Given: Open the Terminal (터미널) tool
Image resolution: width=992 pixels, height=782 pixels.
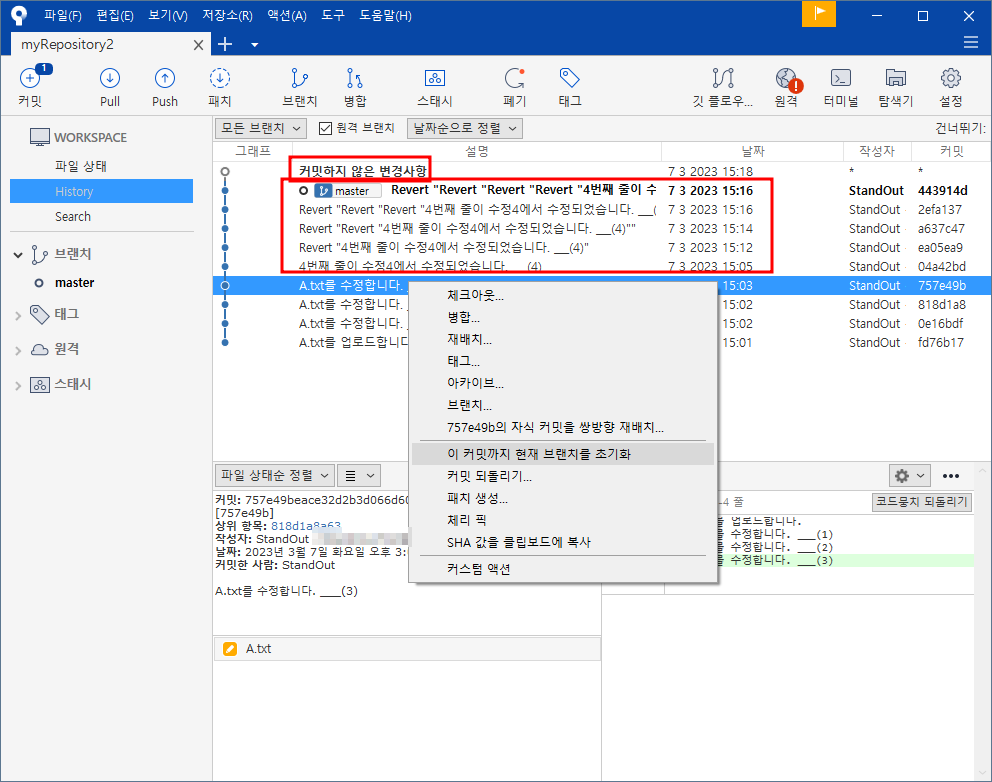Looking at the screenshot, I should click(841, 87).
